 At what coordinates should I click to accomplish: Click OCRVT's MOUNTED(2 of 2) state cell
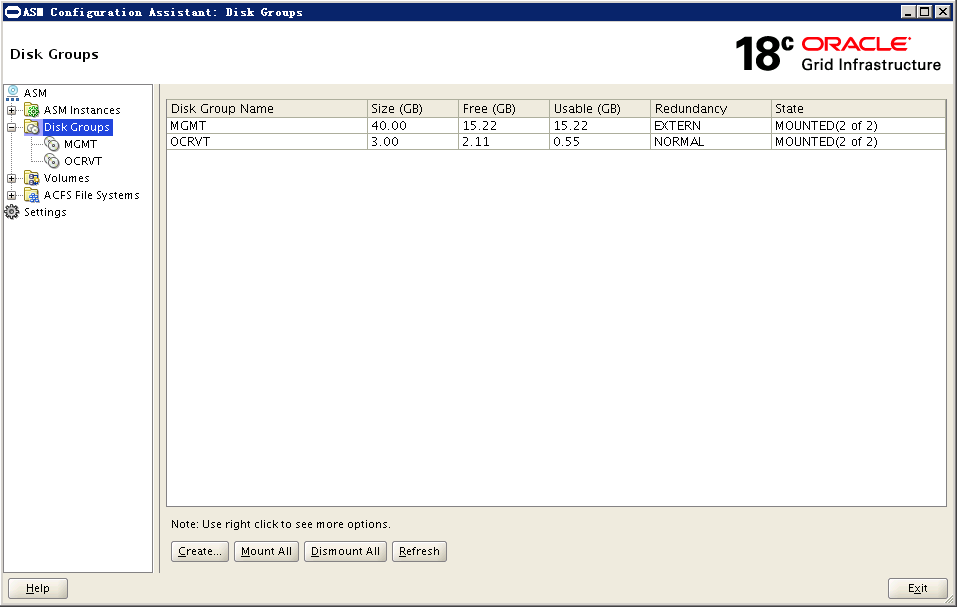point(859,142)
